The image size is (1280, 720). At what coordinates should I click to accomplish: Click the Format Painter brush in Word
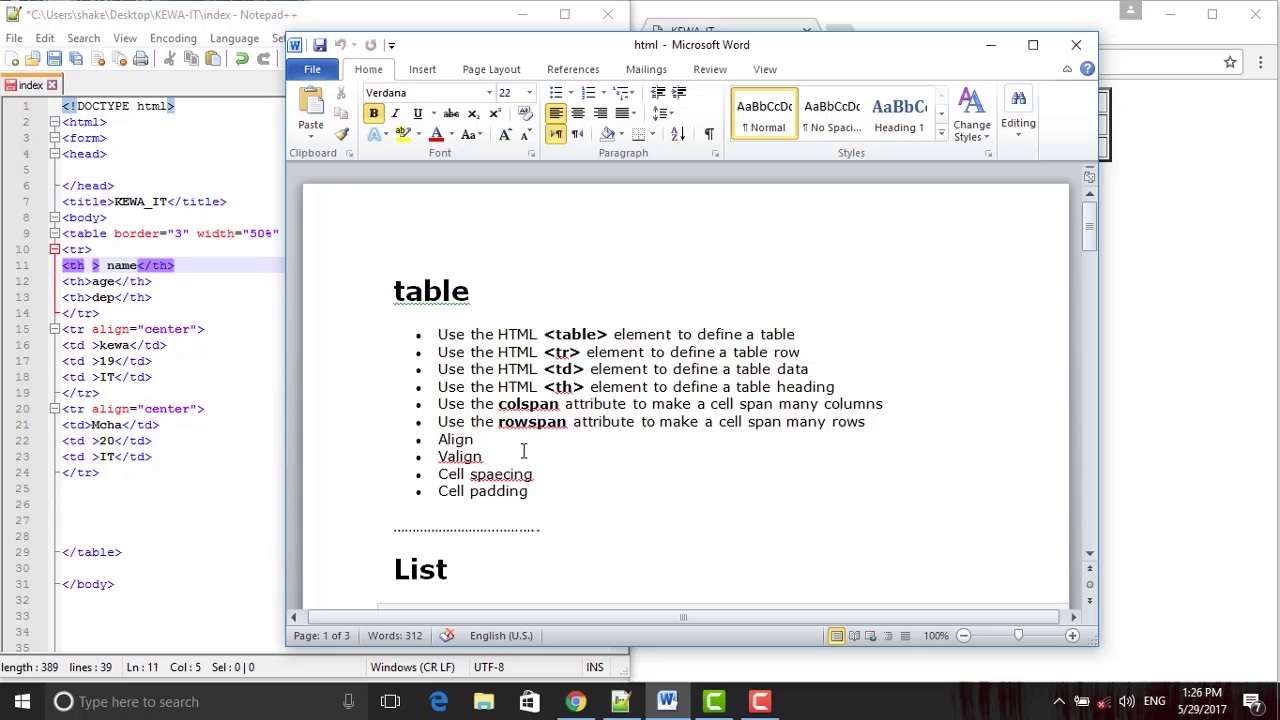pos(341,134)
